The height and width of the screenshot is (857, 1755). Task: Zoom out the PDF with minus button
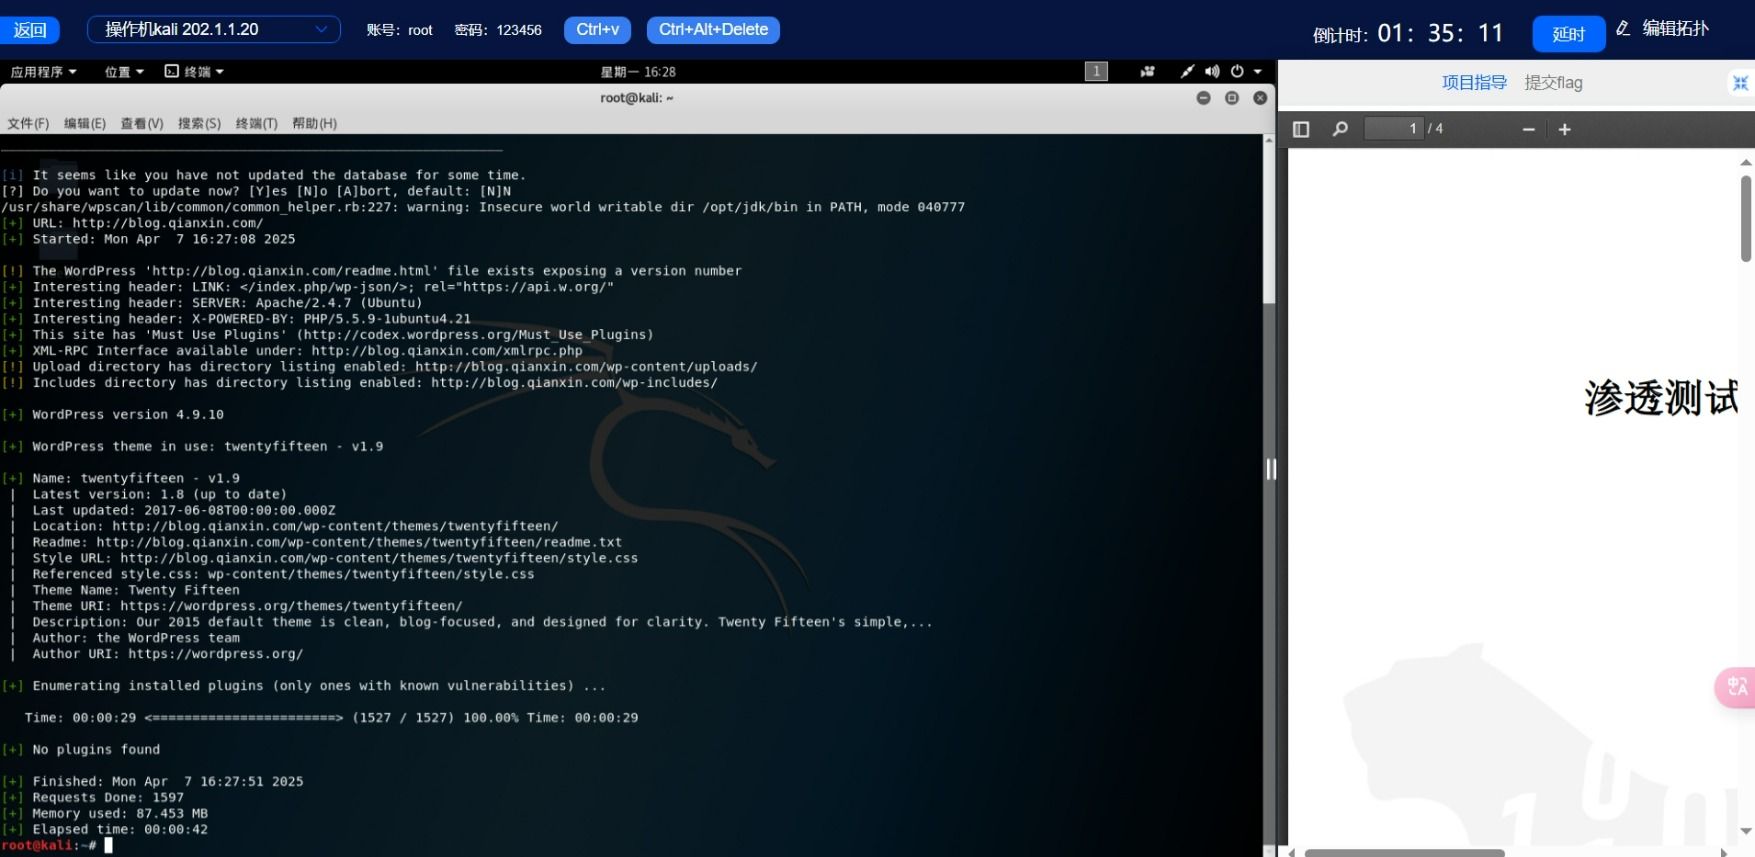1528,129
